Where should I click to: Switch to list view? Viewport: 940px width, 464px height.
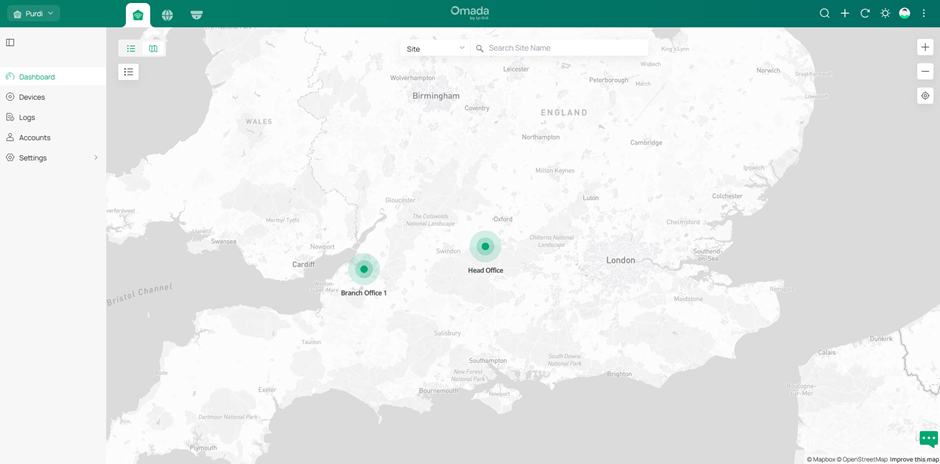(x=131, y=48)
